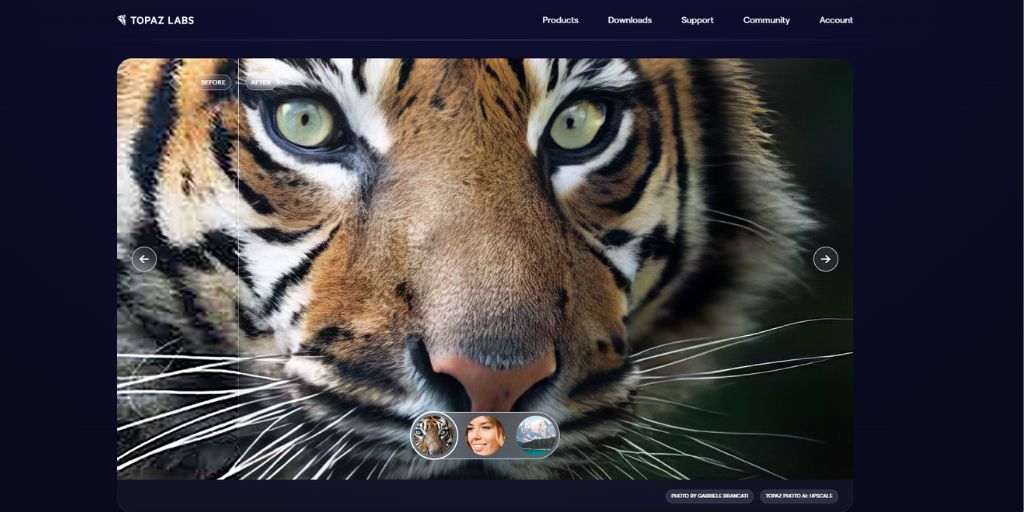Click the AFTER label badge
Screen dimensions: 1024x512
click(x=261, y=83)
